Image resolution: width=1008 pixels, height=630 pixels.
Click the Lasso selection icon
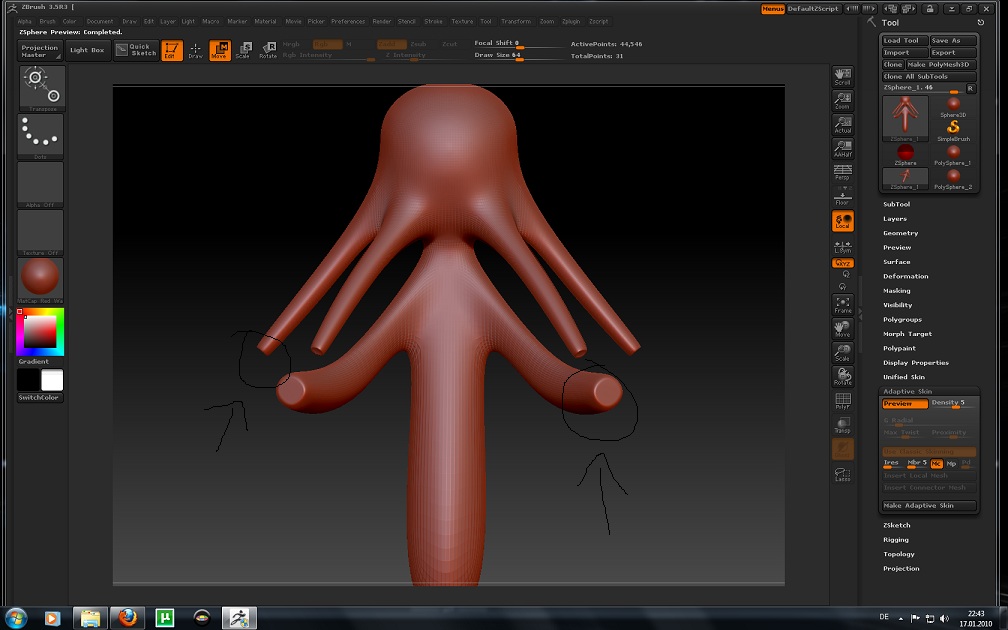[x=843, y=474]
